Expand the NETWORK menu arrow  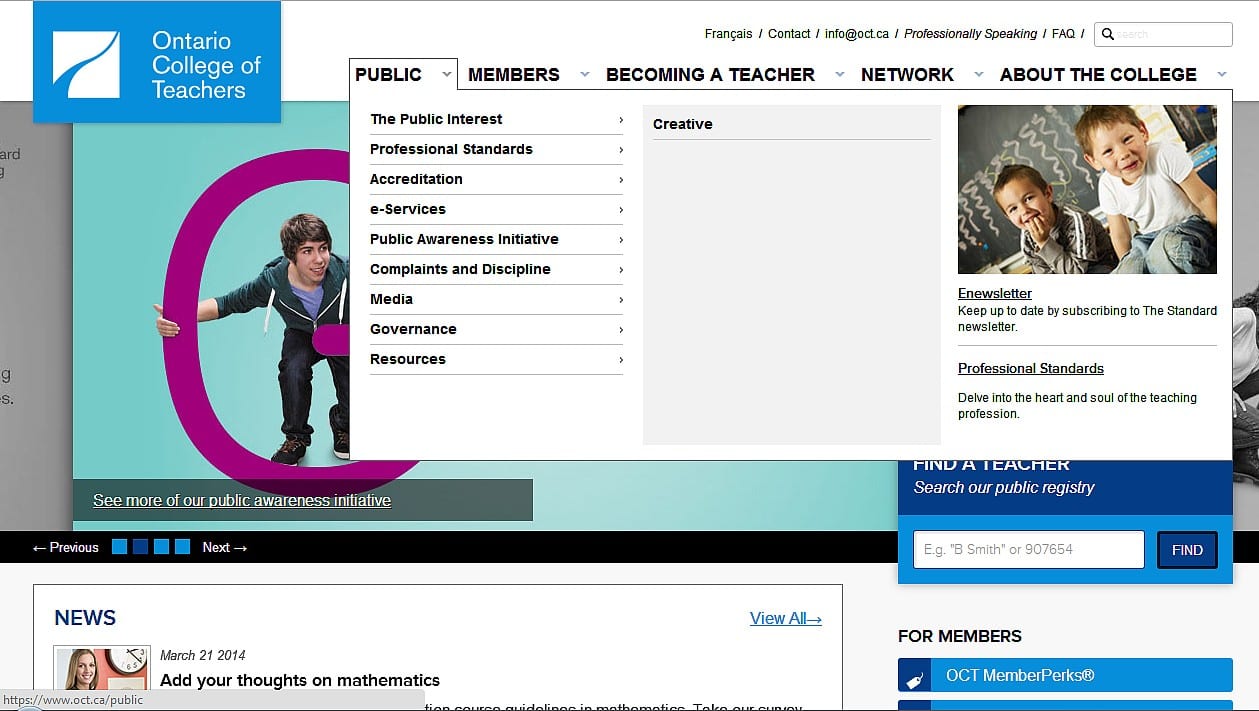click(x=979, y=75)
